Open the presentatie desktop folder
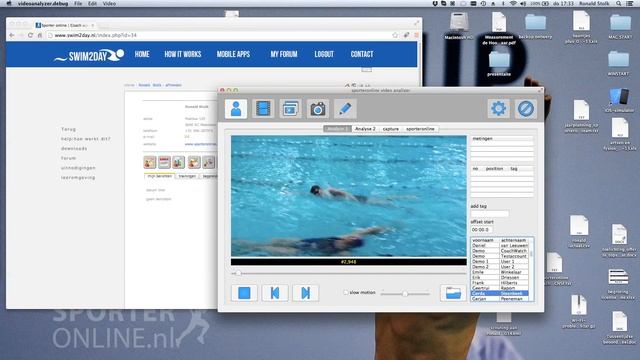Viewport: 640px width, 360px height. pos(499,63)
